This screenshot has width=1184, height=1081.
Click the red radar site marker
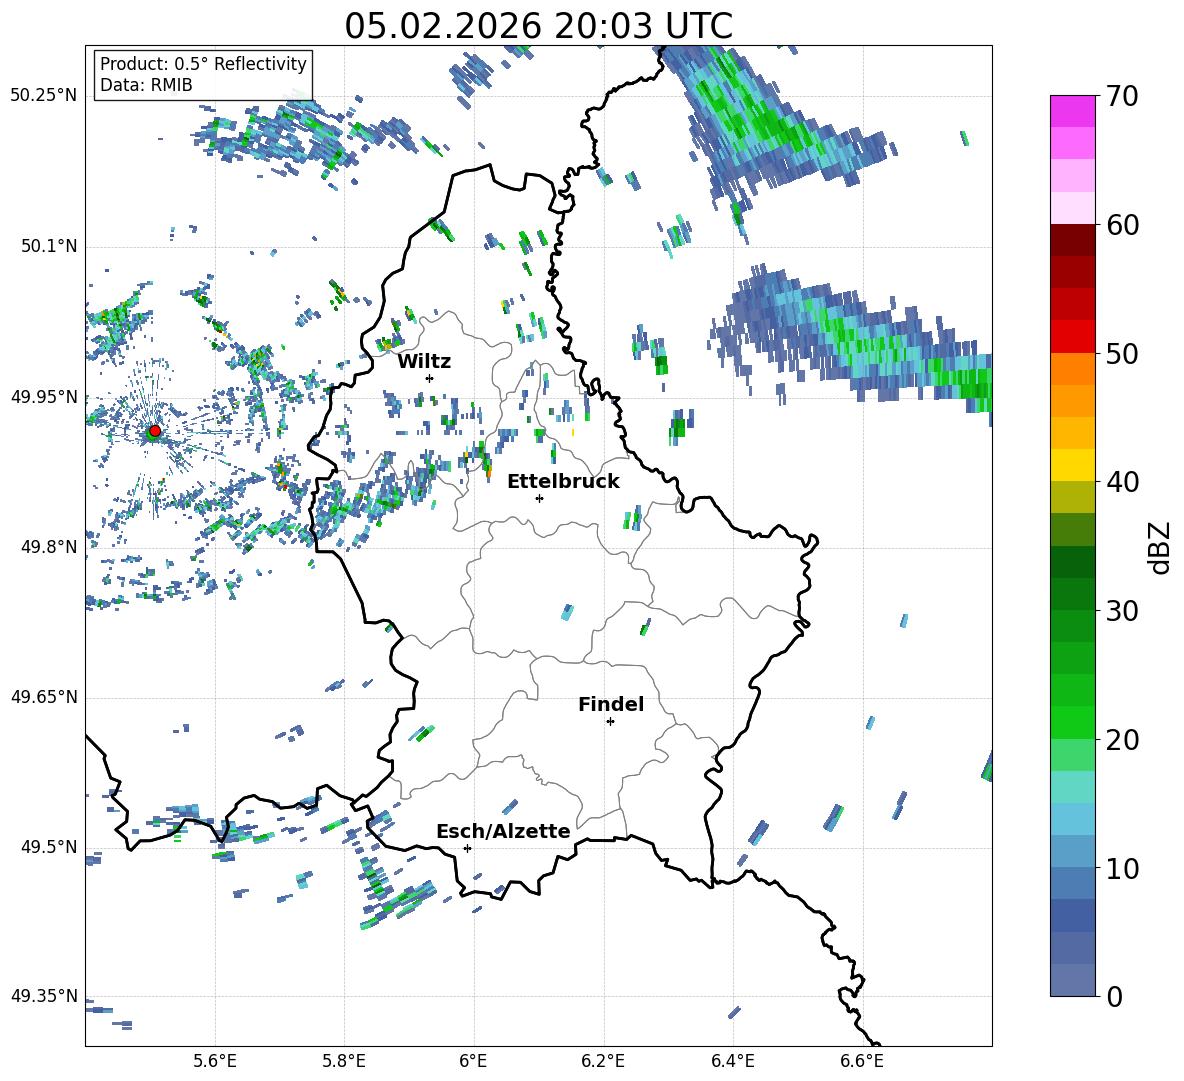click(155, 431)
